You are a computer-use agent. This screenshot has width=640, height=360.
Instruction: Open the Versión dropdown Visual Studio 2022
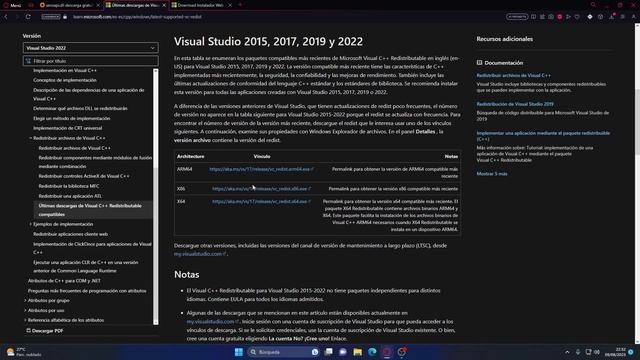(91, 48)
